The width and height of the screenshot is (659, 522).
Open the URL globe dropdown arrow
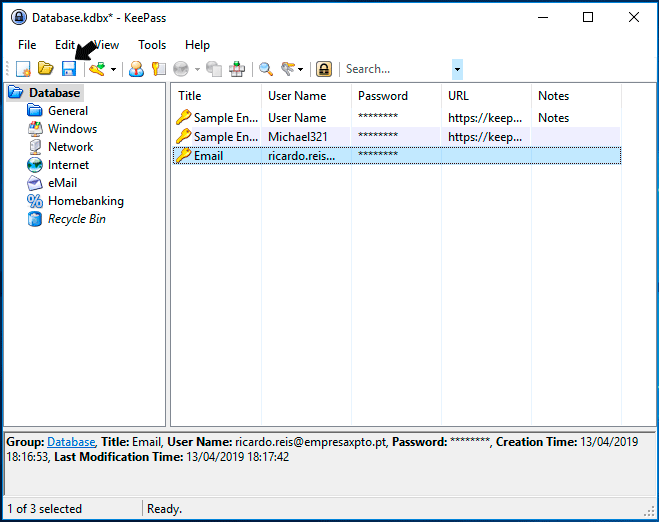[x=198, y=69]
